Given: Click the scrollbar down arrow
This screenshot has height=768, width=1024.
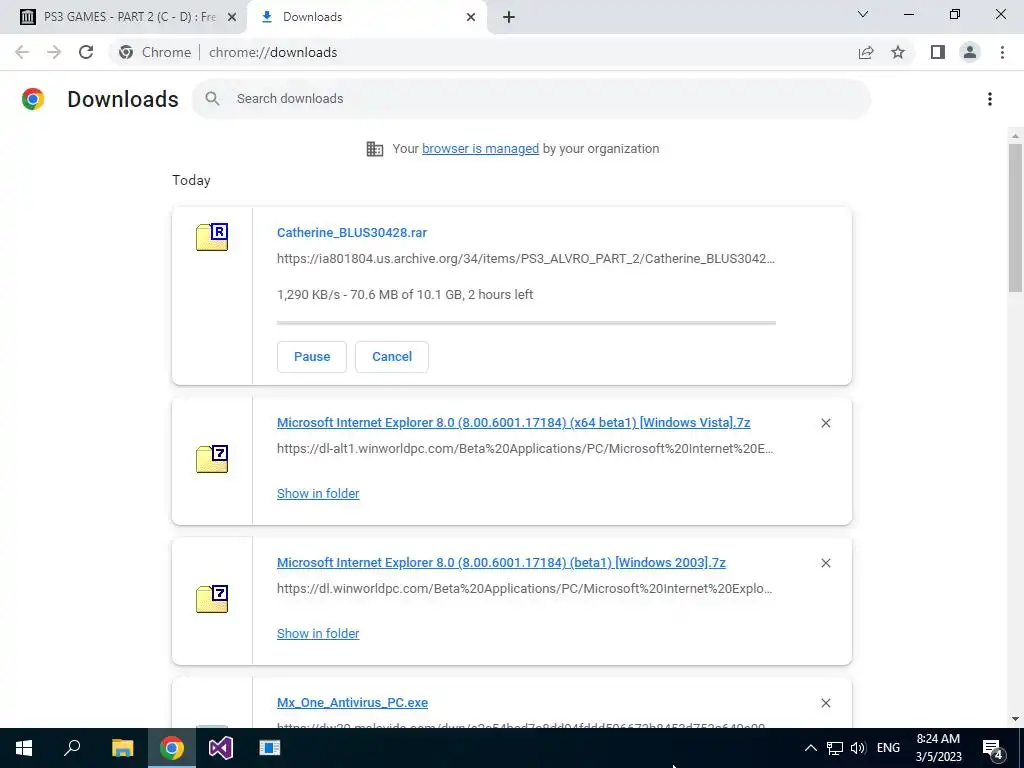Looking at the screenshot, I should click(1015, 719).
